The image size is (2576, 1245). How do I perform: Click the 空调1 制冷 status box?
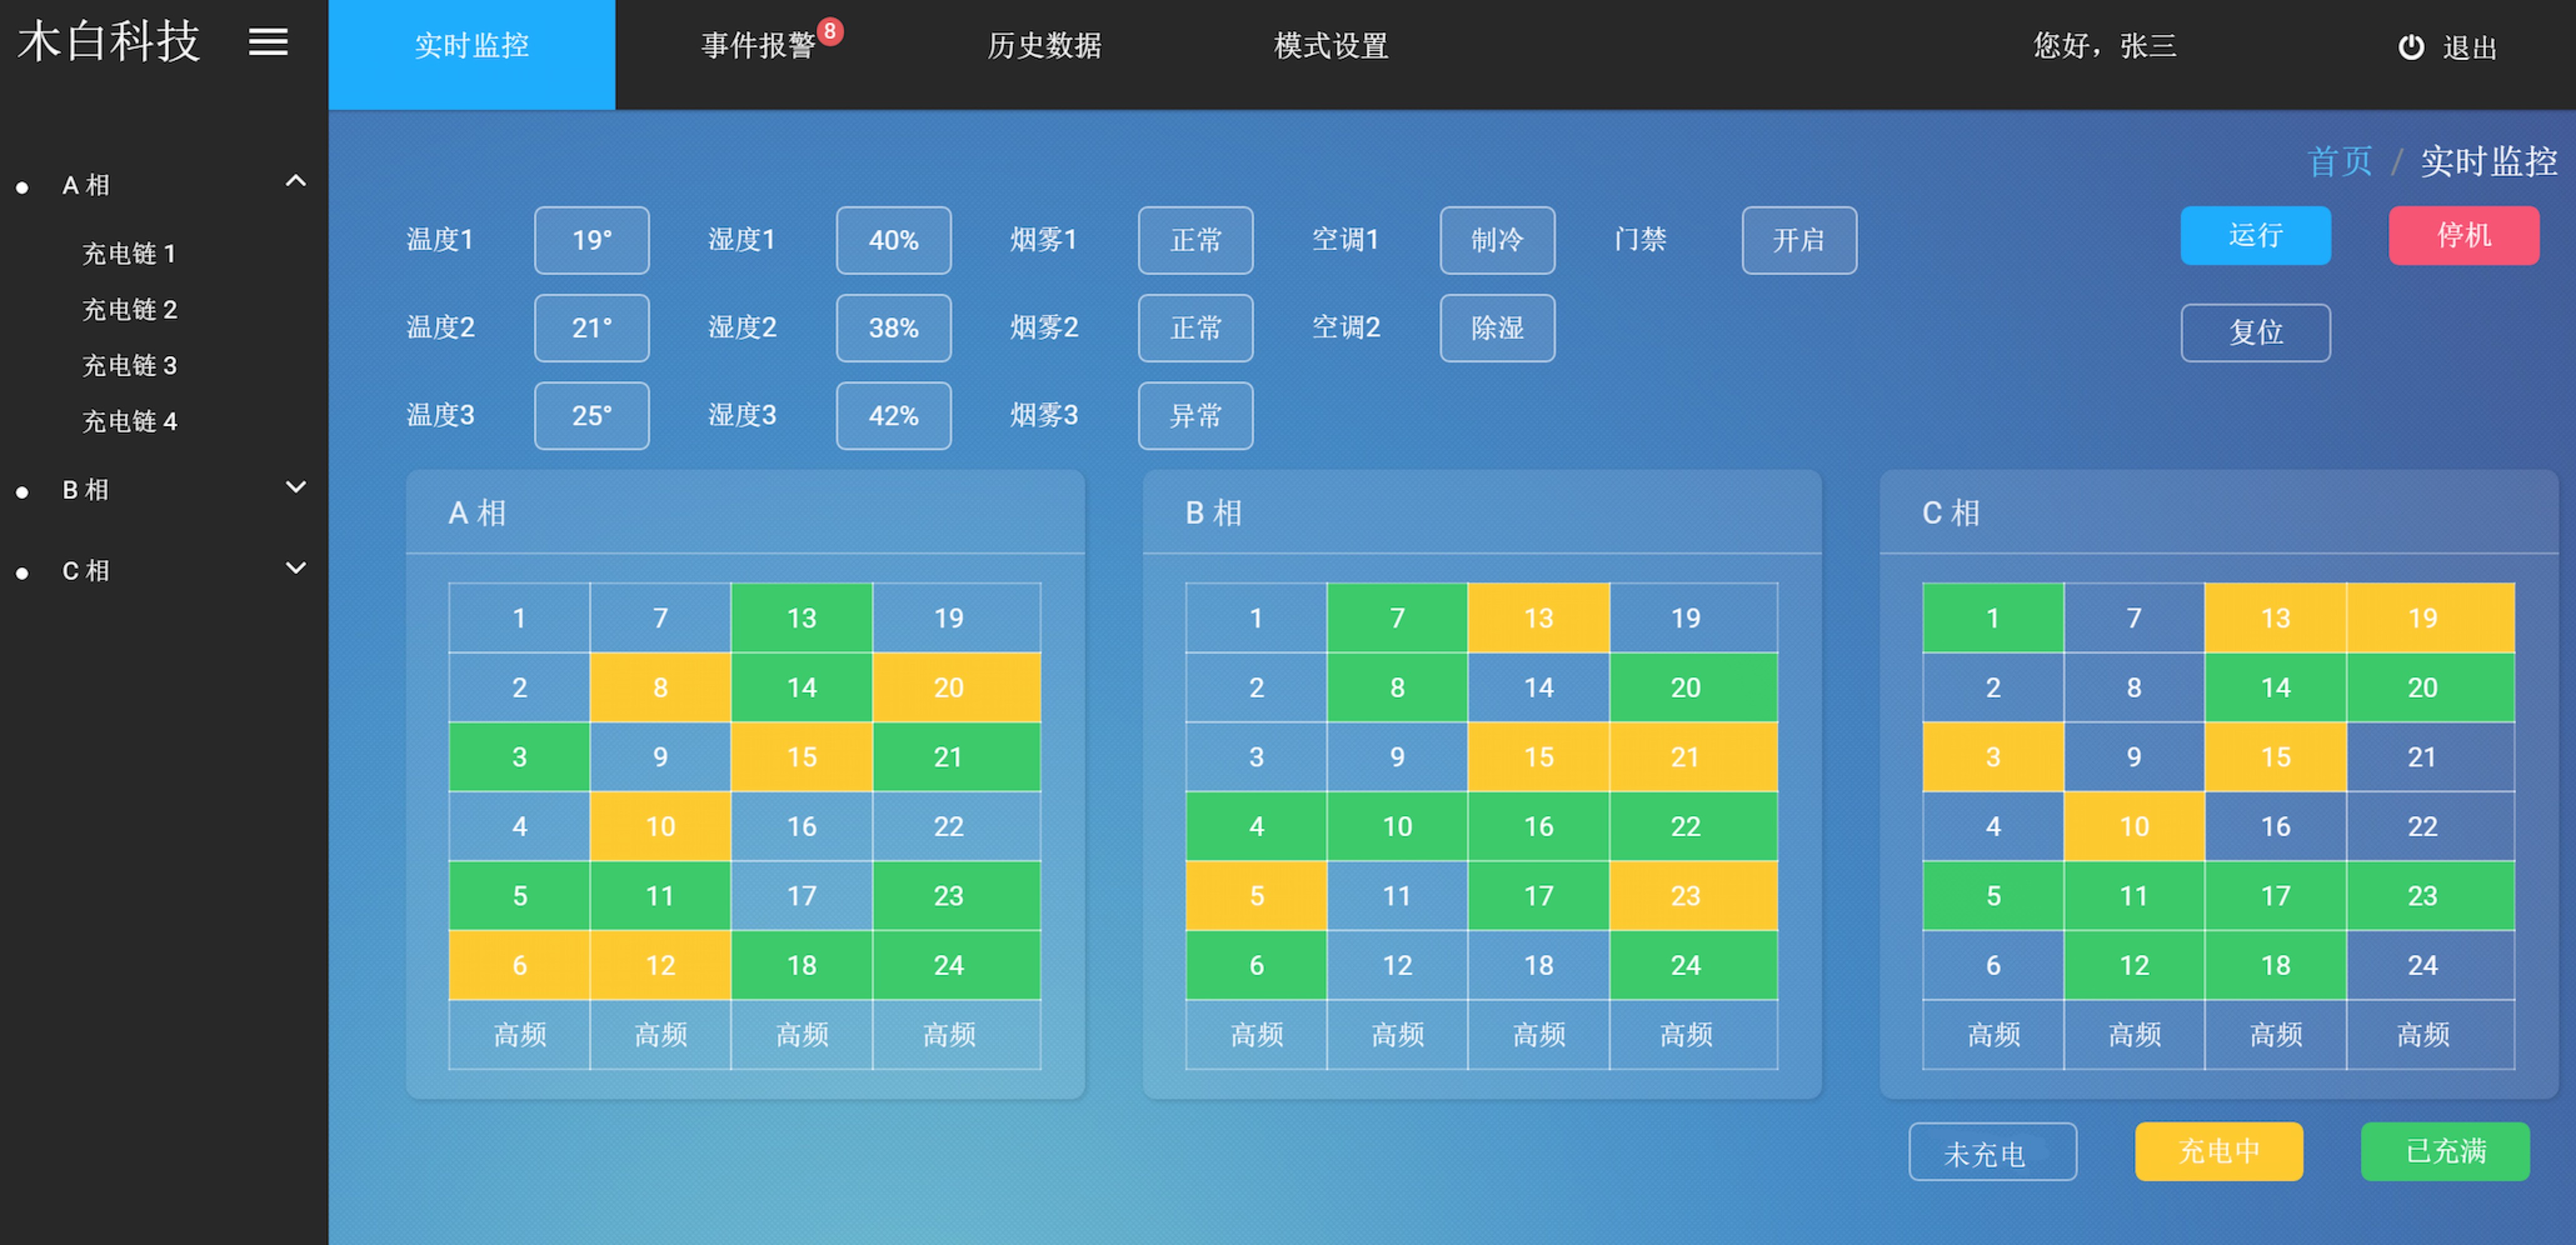point(1497,241)
